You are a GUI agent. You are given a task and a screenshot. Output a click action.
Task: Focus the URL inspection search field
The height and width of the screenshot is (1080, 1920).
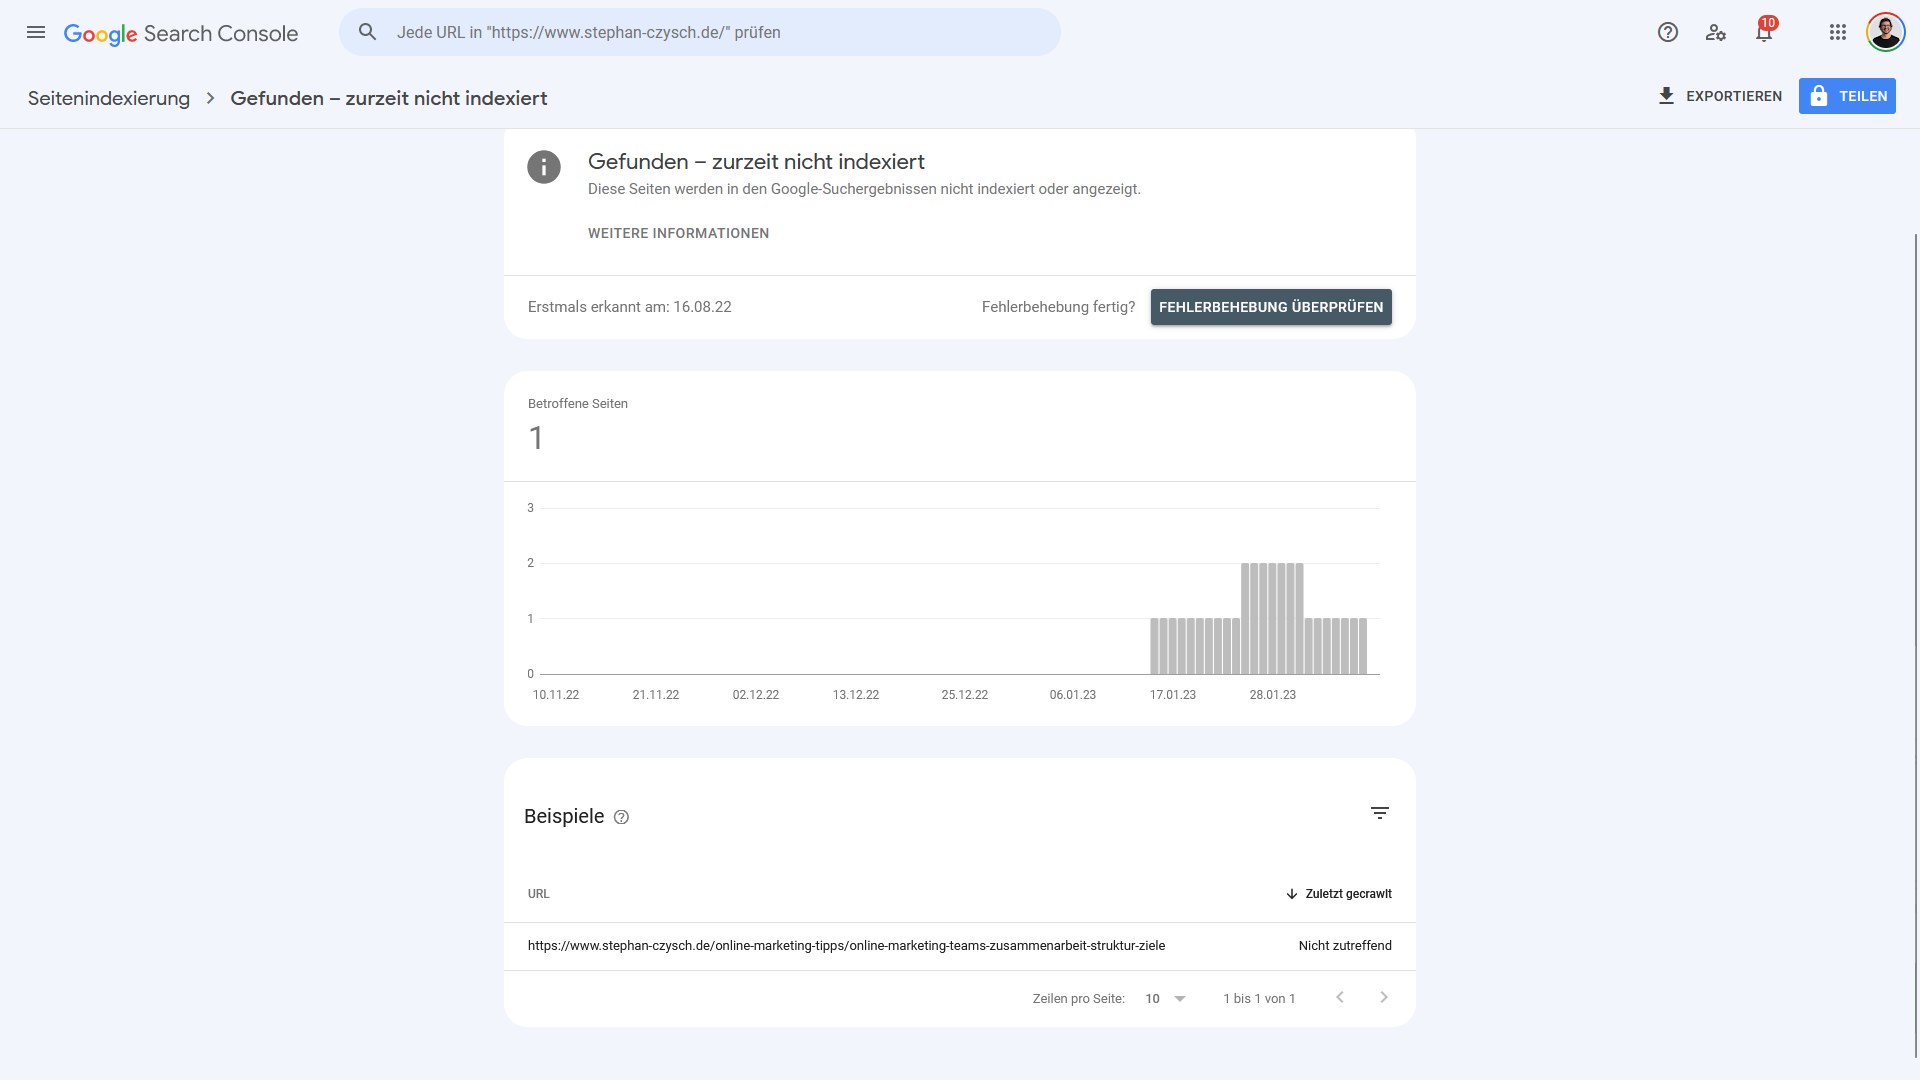point(700,32)
